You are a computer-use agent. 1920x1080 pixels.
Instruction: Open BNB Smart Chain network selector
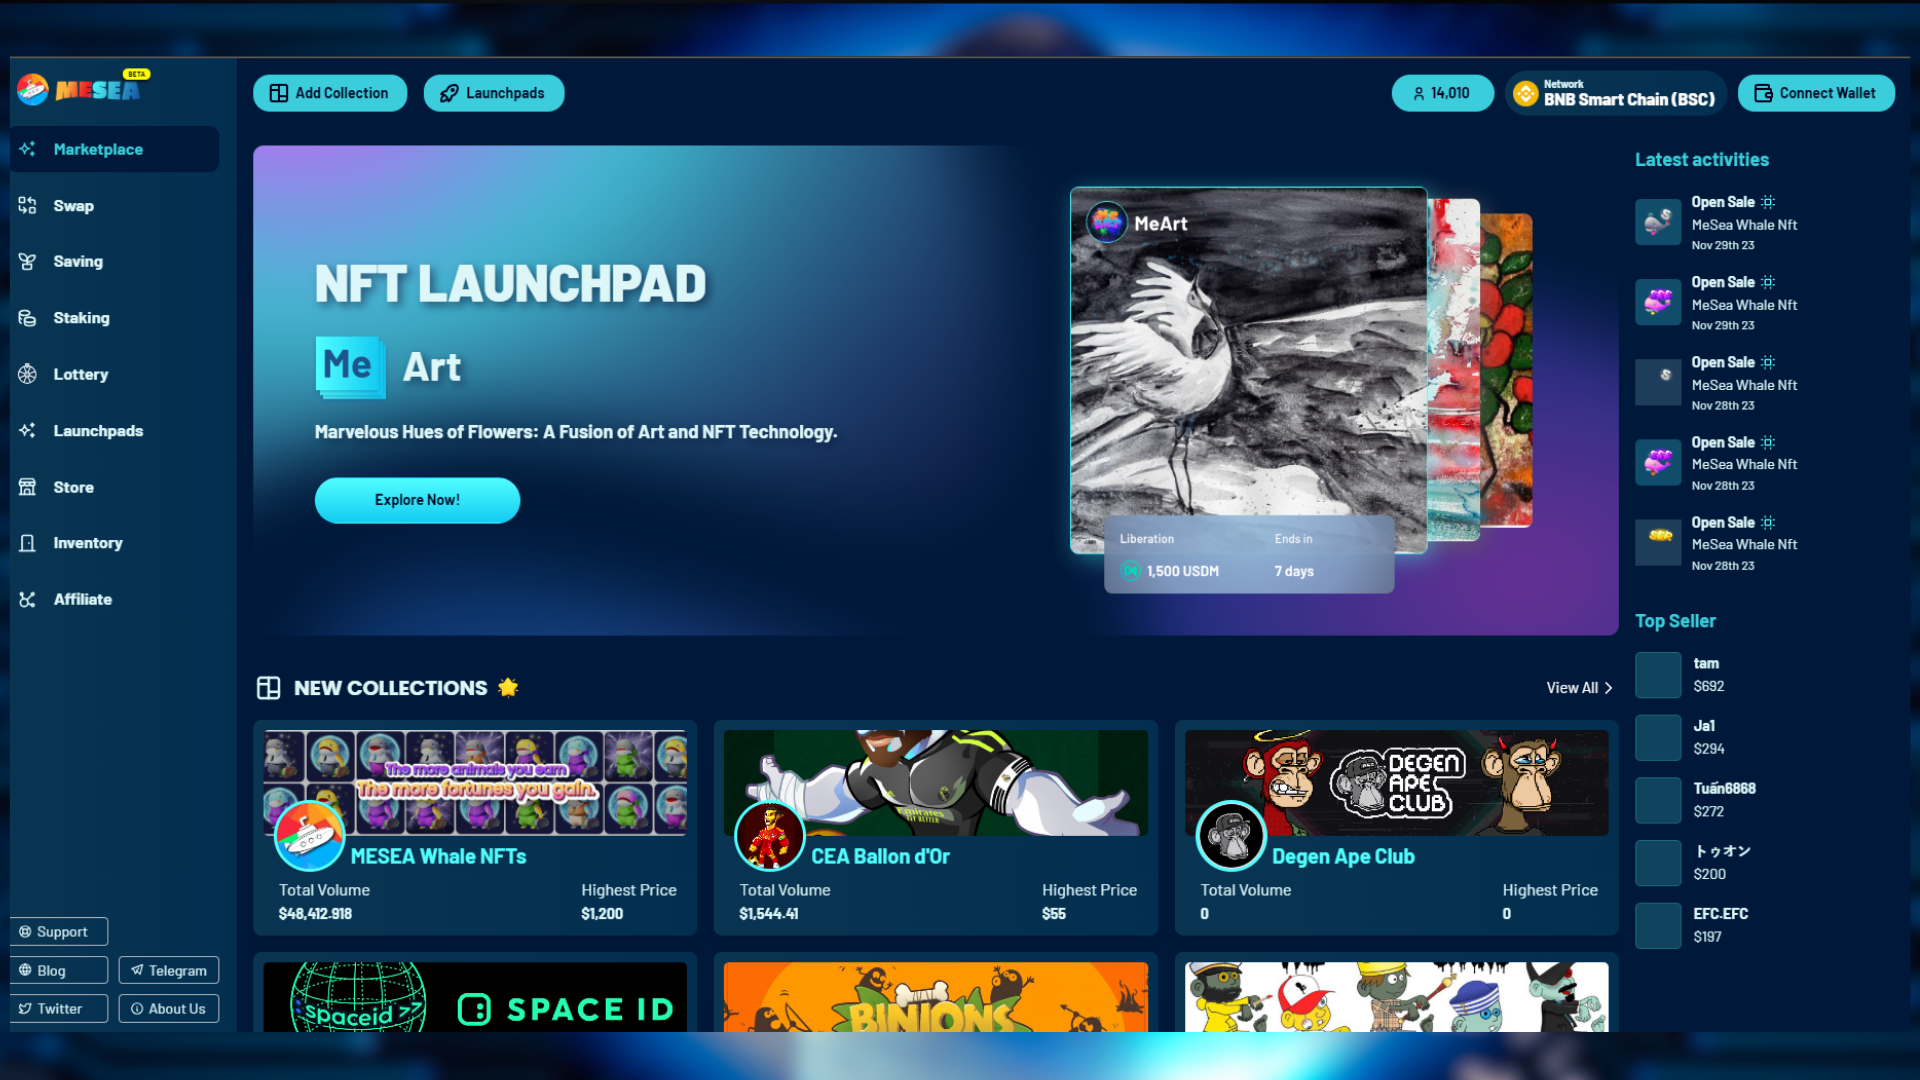[x=1628, y=93]
